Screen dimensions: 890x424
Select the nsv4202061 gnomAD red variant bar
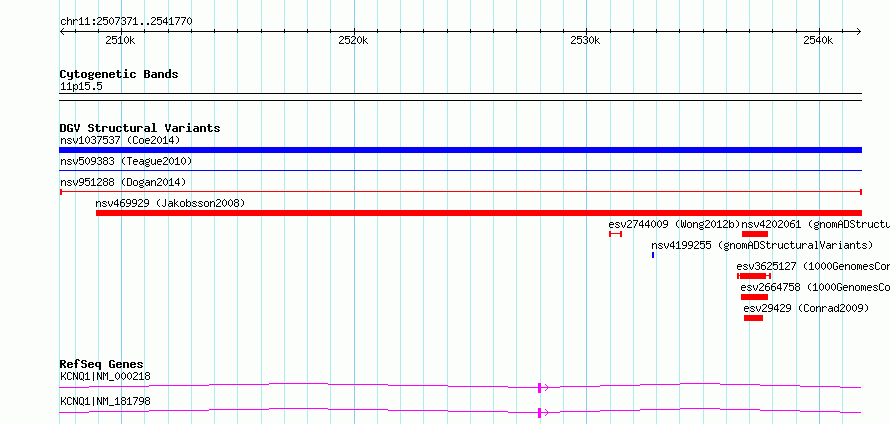point(755,234)
